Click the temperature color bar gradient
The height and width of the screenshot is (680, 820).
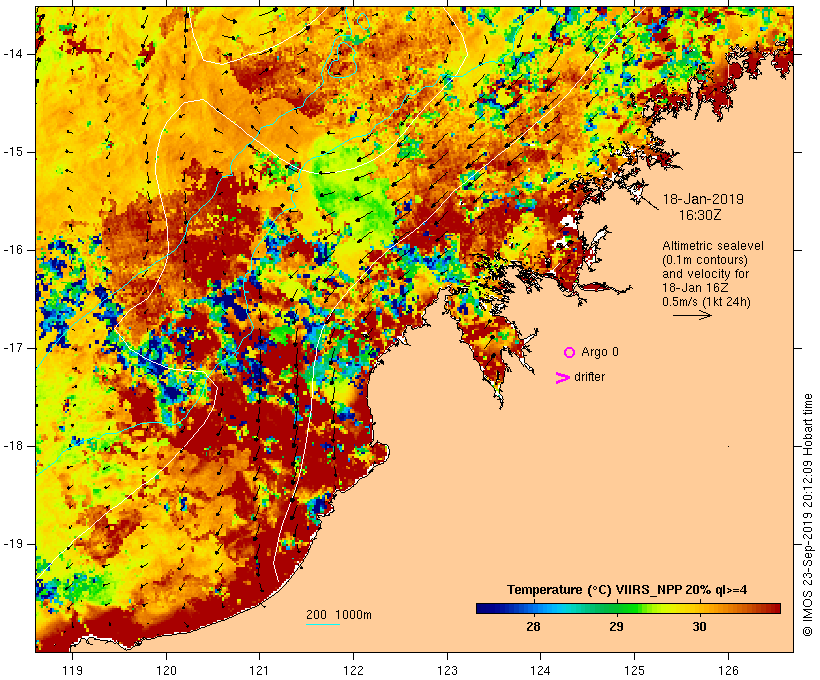pos(628,608)
